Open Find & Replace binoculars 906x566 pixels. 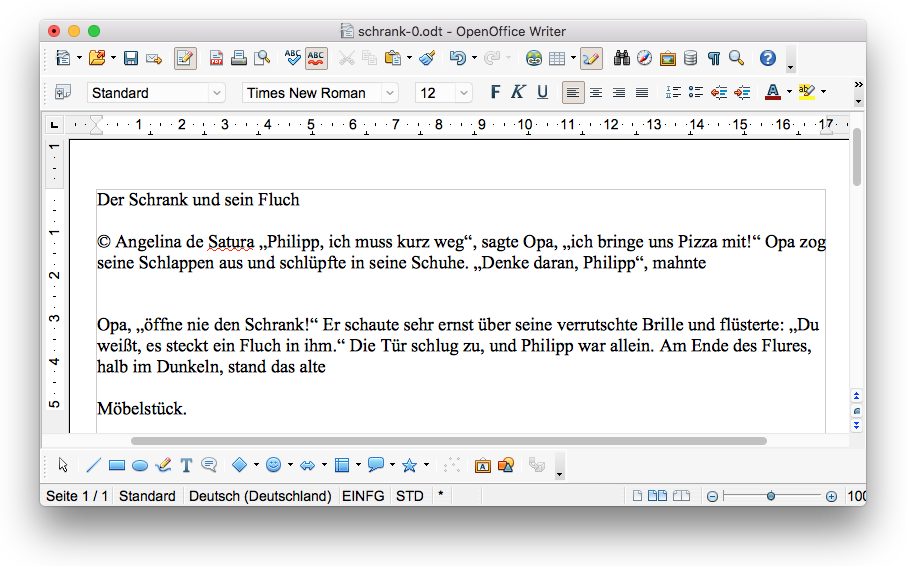[622, 58]
